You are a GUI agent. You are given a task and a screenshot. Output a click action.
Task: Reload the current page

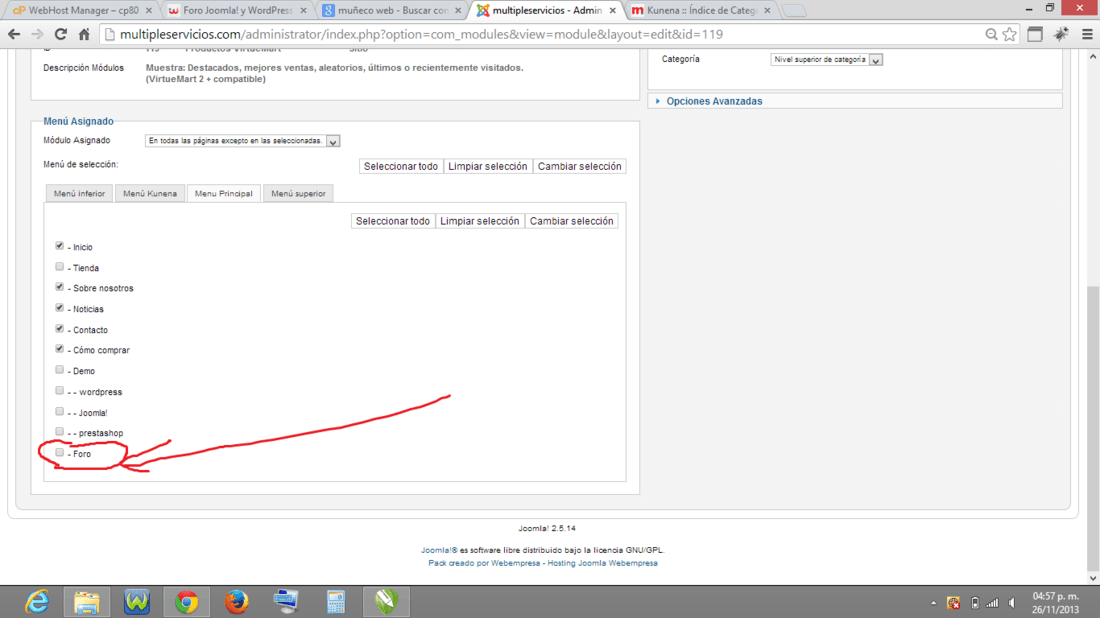click(61, 34)
